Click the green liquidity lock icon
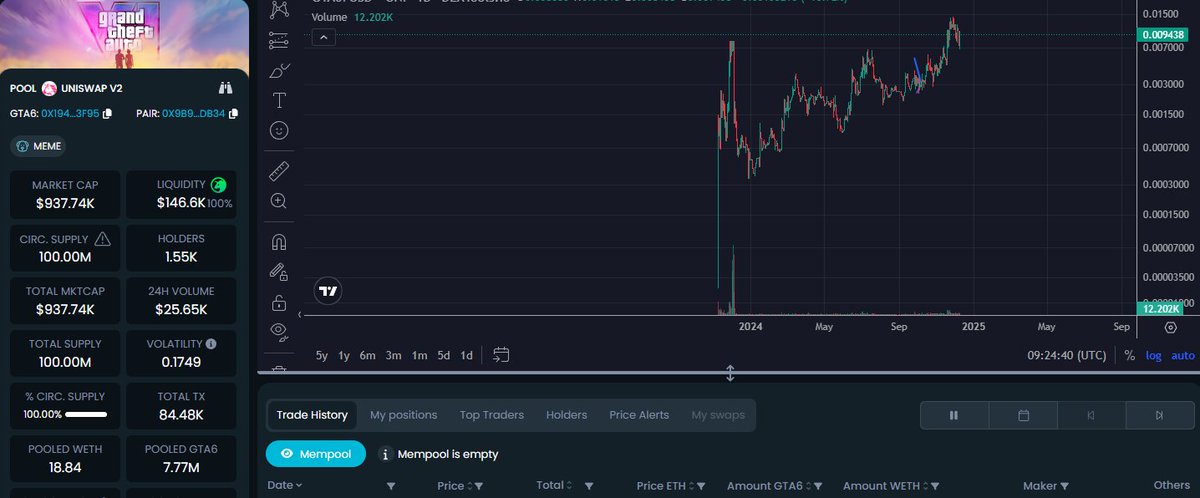1200x498 pixels. (x=218, y=185)
